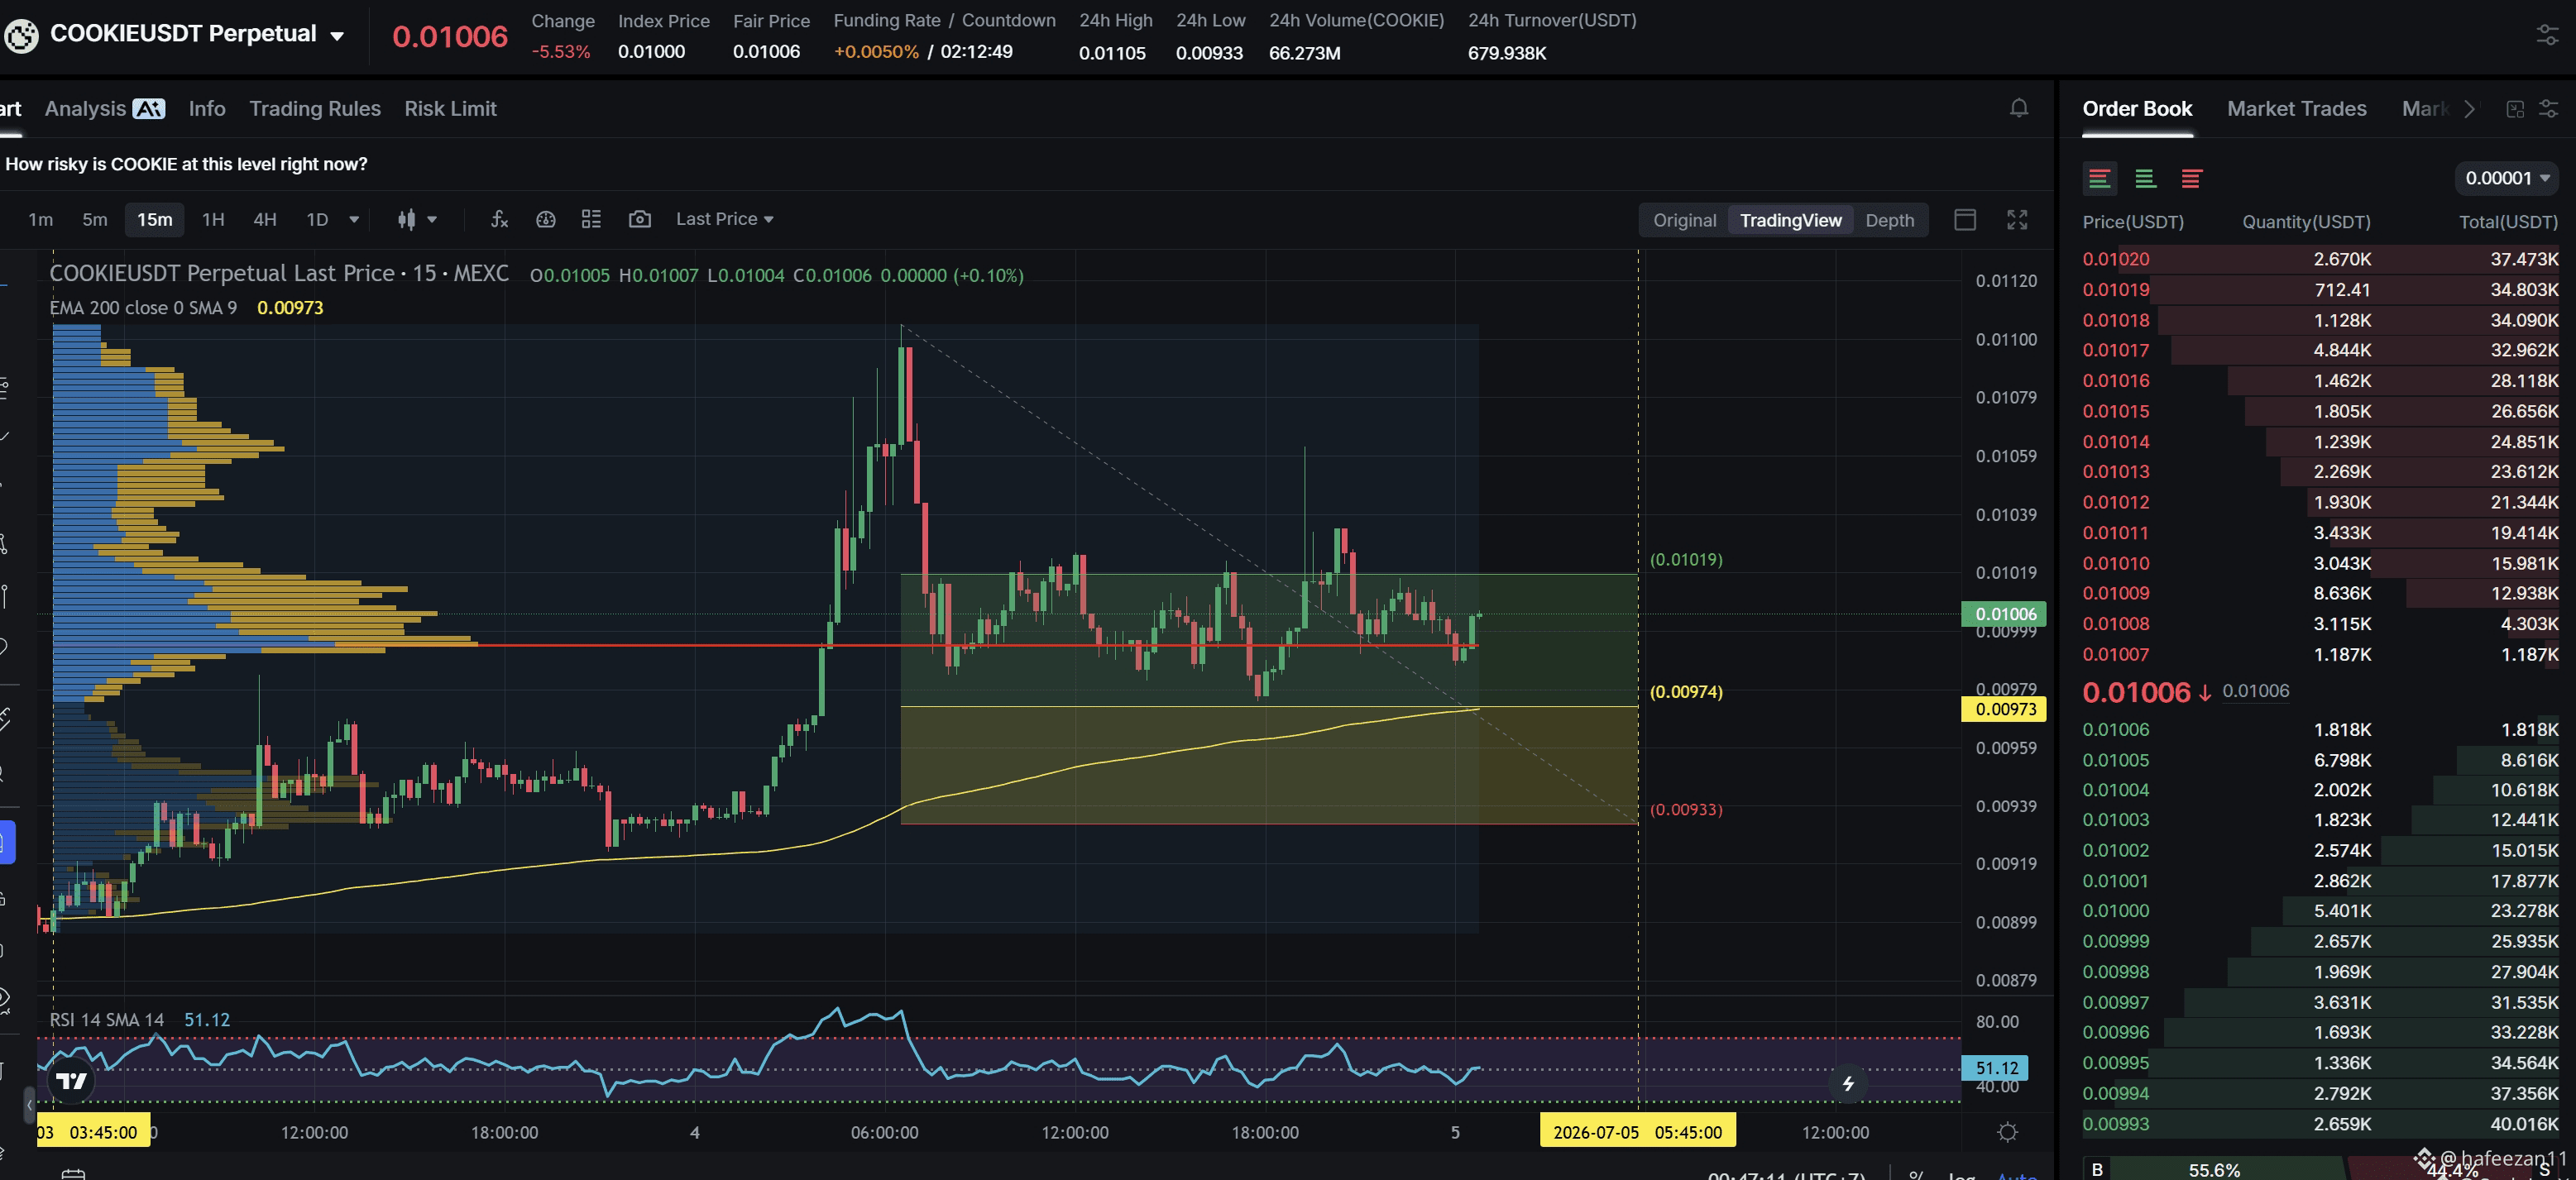
Task: Click the lightning bolt icon on RSI pane
Action: 1848,1083
